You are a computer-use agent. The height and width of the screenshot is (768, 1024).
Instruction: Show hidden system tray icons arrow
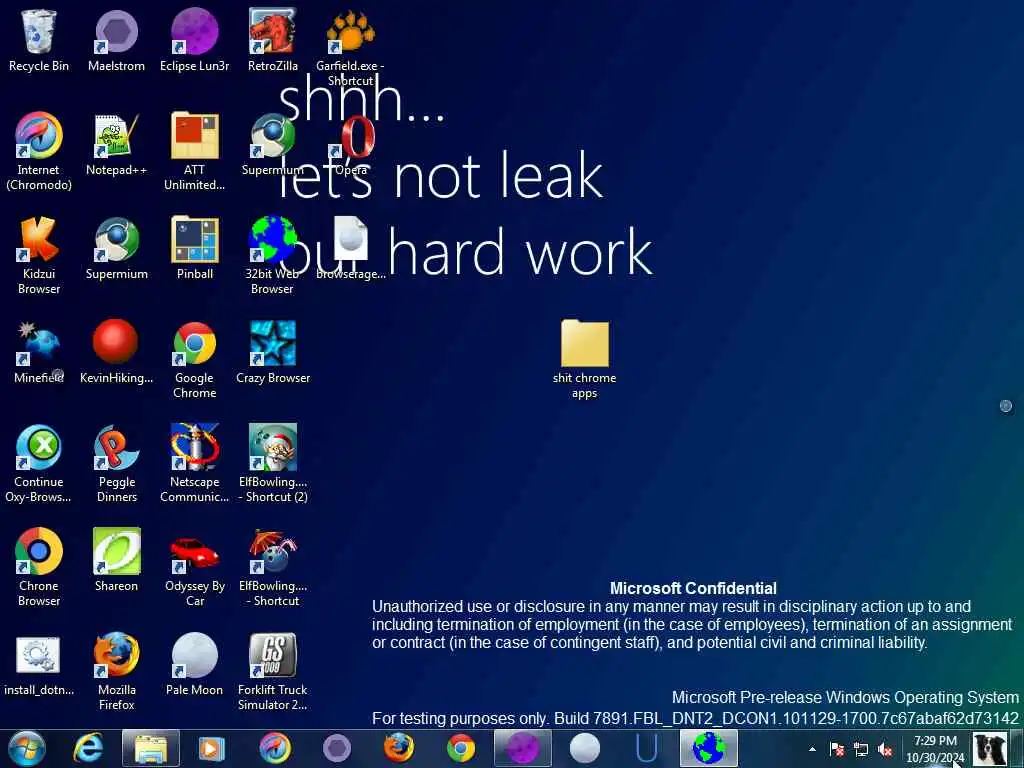coord(812,749)
